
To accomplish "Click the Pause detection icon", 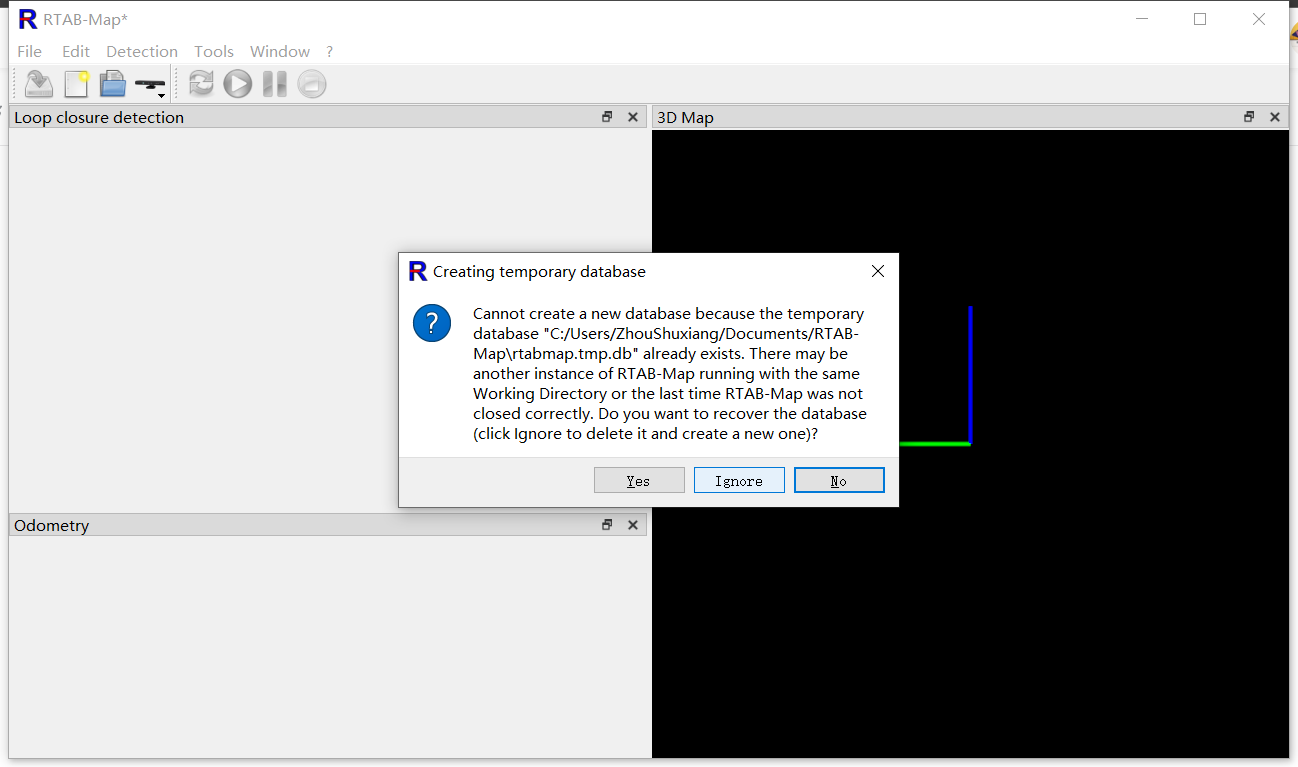I will pos(274,84).
